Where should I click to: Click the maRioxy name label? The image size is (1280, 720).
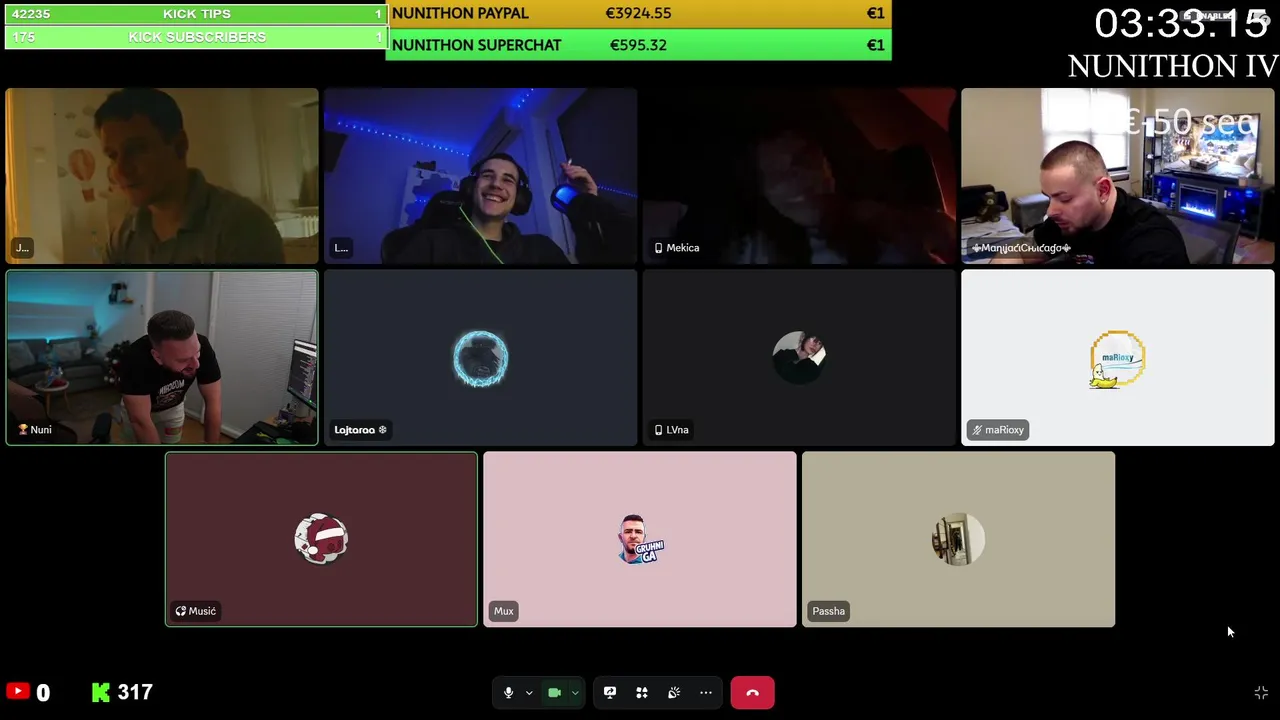pyautogui.click(x=999, y=430)
